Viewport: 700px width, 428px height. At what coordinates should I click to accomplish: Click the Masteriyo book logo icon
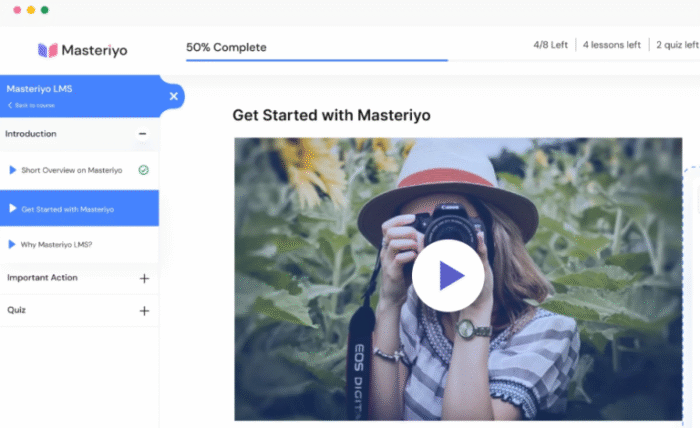pos(47,49)
